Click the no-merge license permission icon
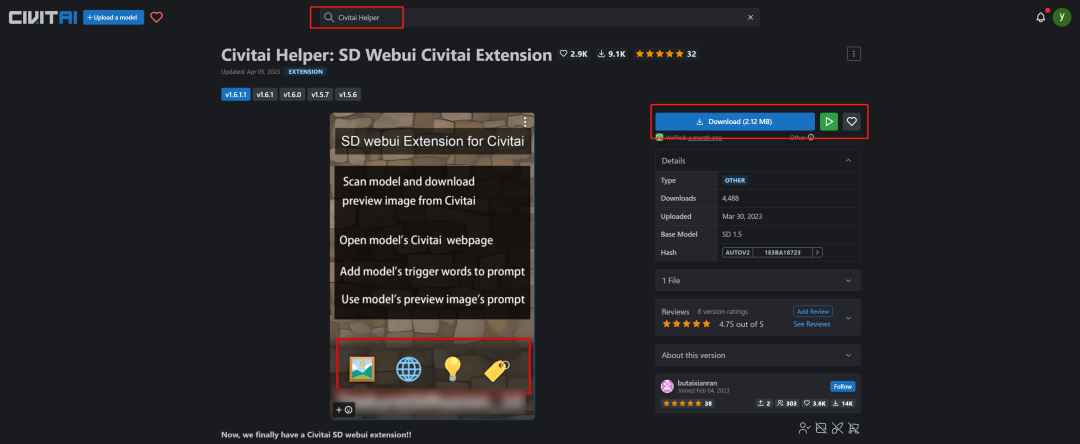 [x=837, y=428]
